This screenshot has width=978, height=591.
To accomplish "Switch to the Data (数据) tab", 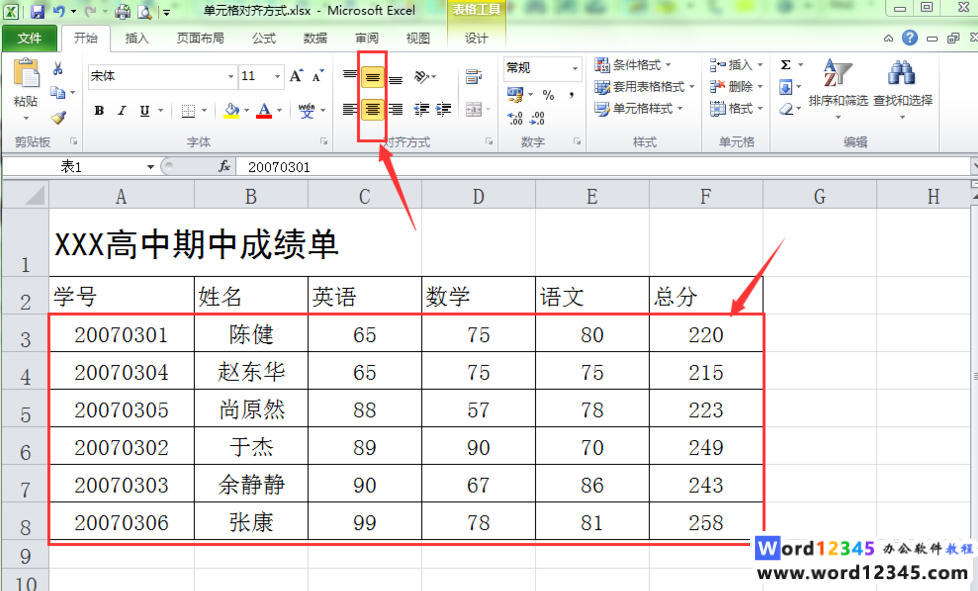I will point(315,39).
